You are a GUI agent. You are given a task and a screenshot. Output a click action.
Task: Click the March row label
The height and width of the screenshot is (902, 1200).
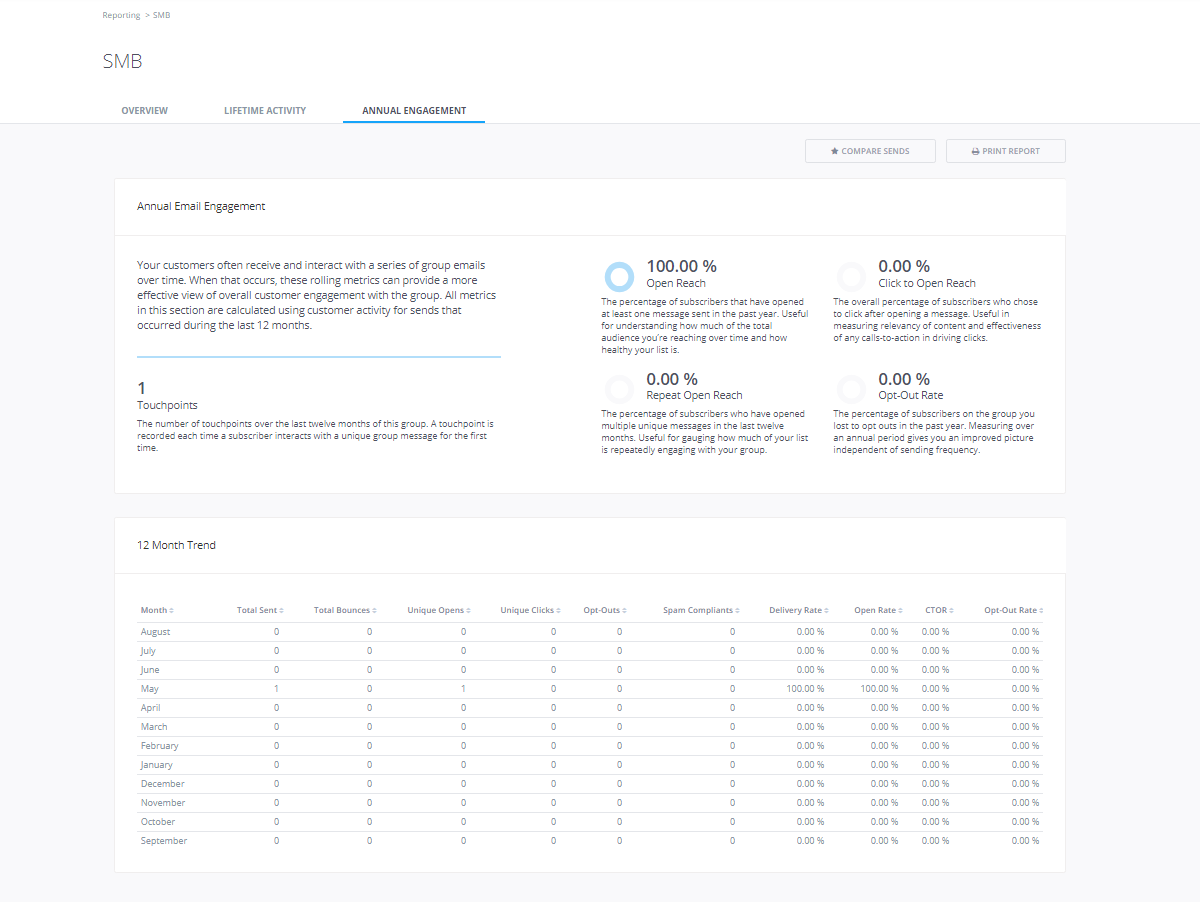click(154, 727)
